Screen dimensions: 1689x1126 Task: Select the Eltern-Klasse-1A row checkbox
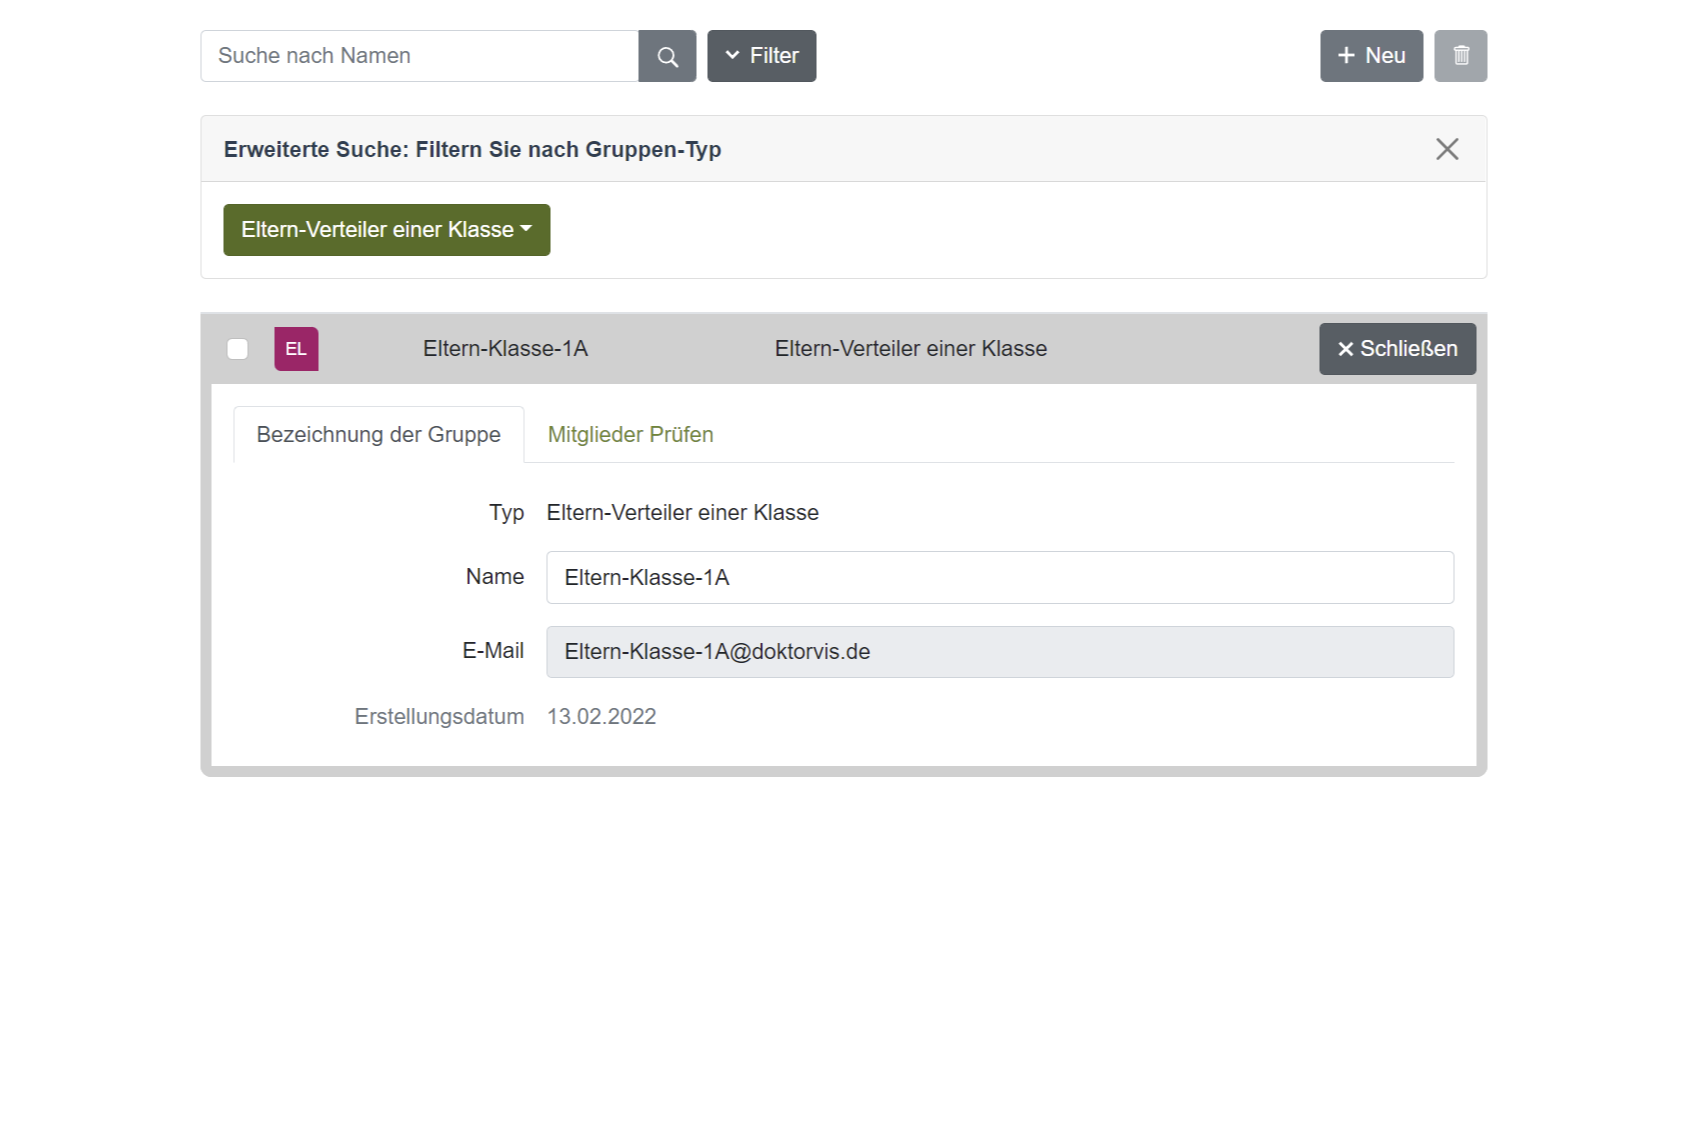pos(237,349)
